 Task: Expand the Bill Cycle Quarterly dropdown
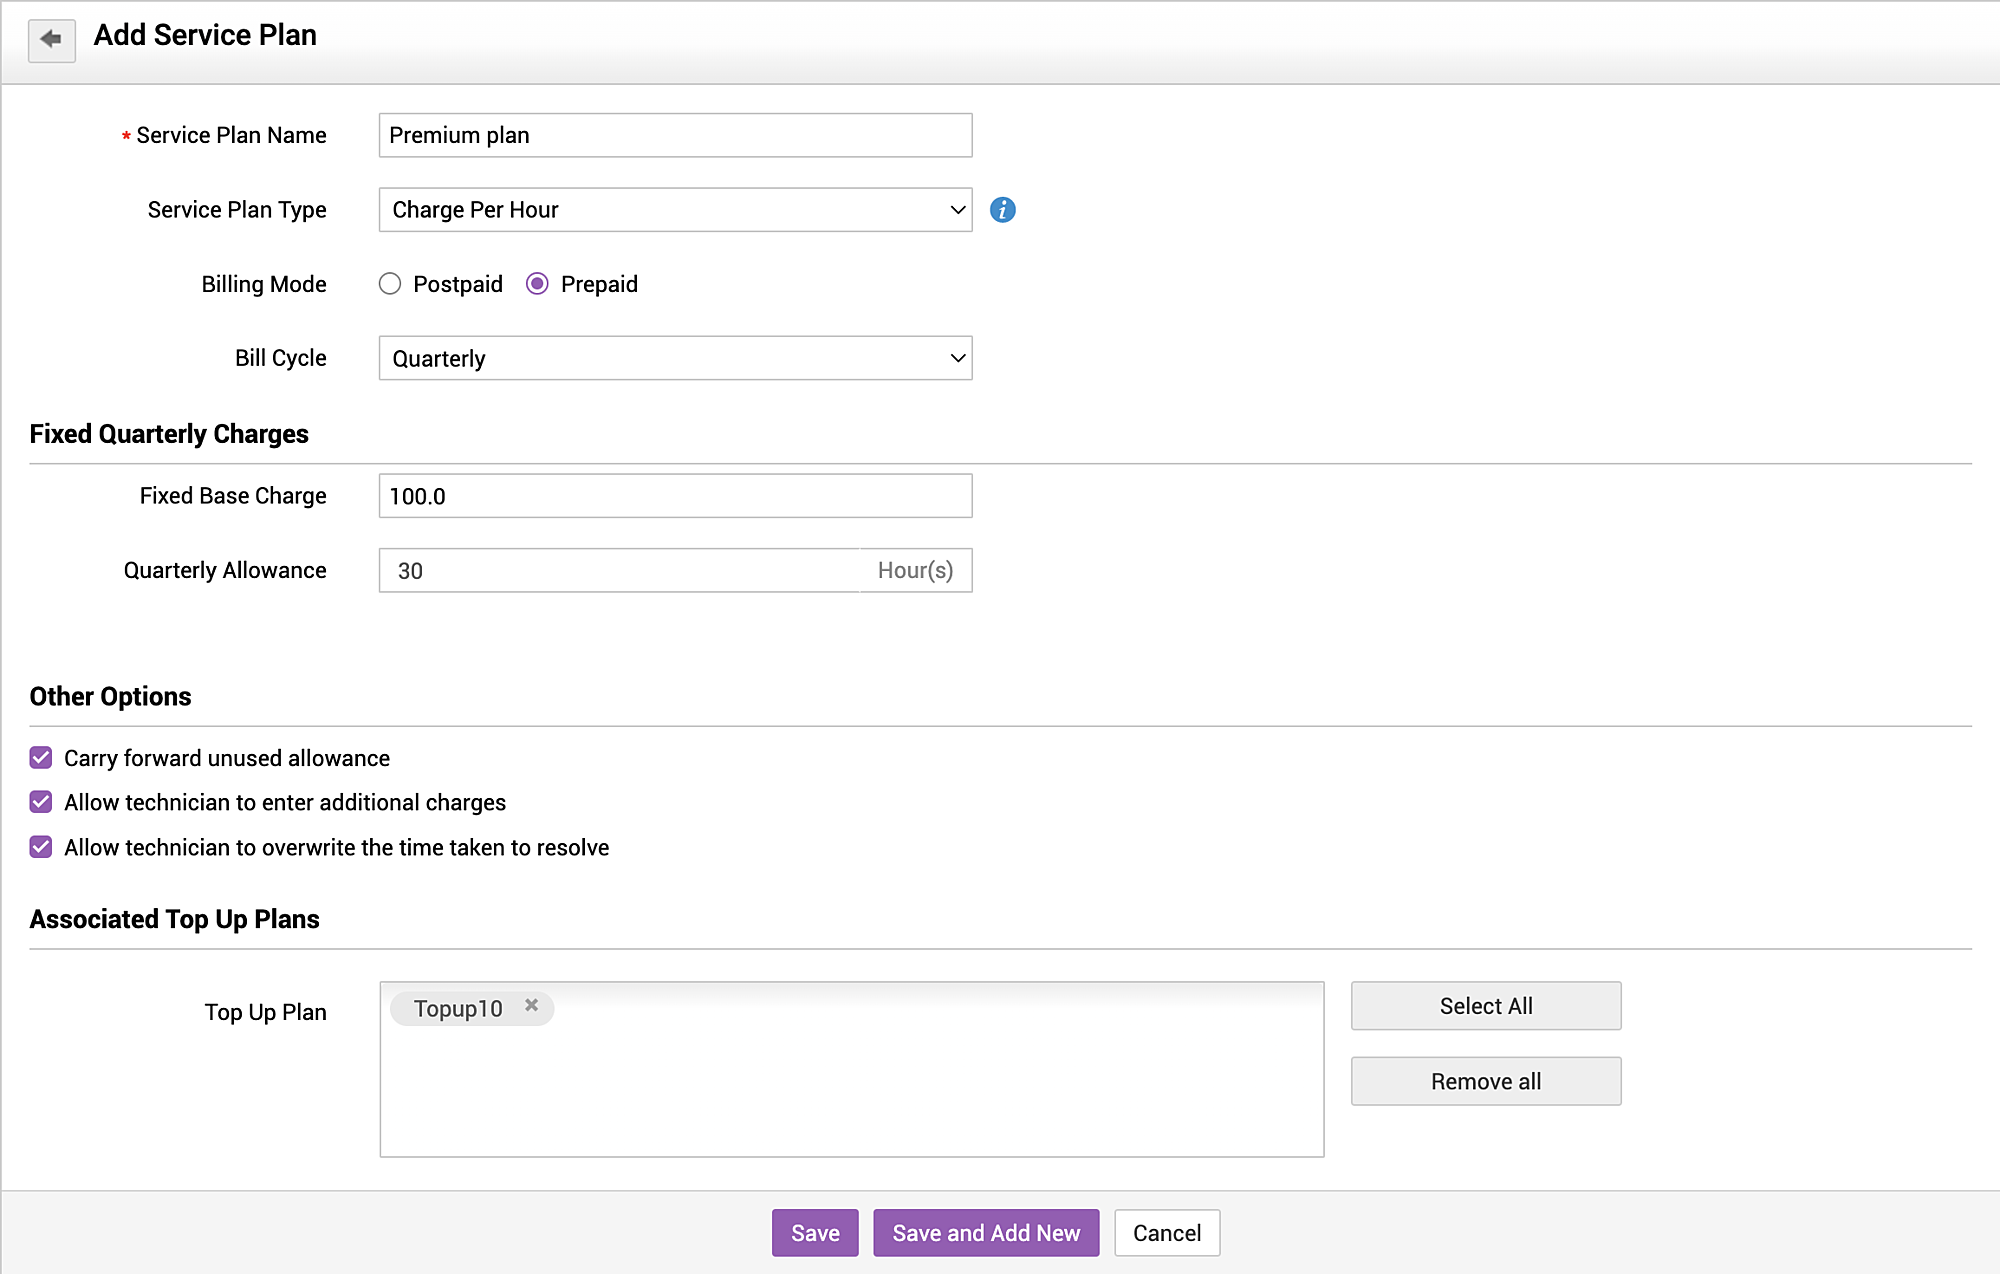(675, 358)
